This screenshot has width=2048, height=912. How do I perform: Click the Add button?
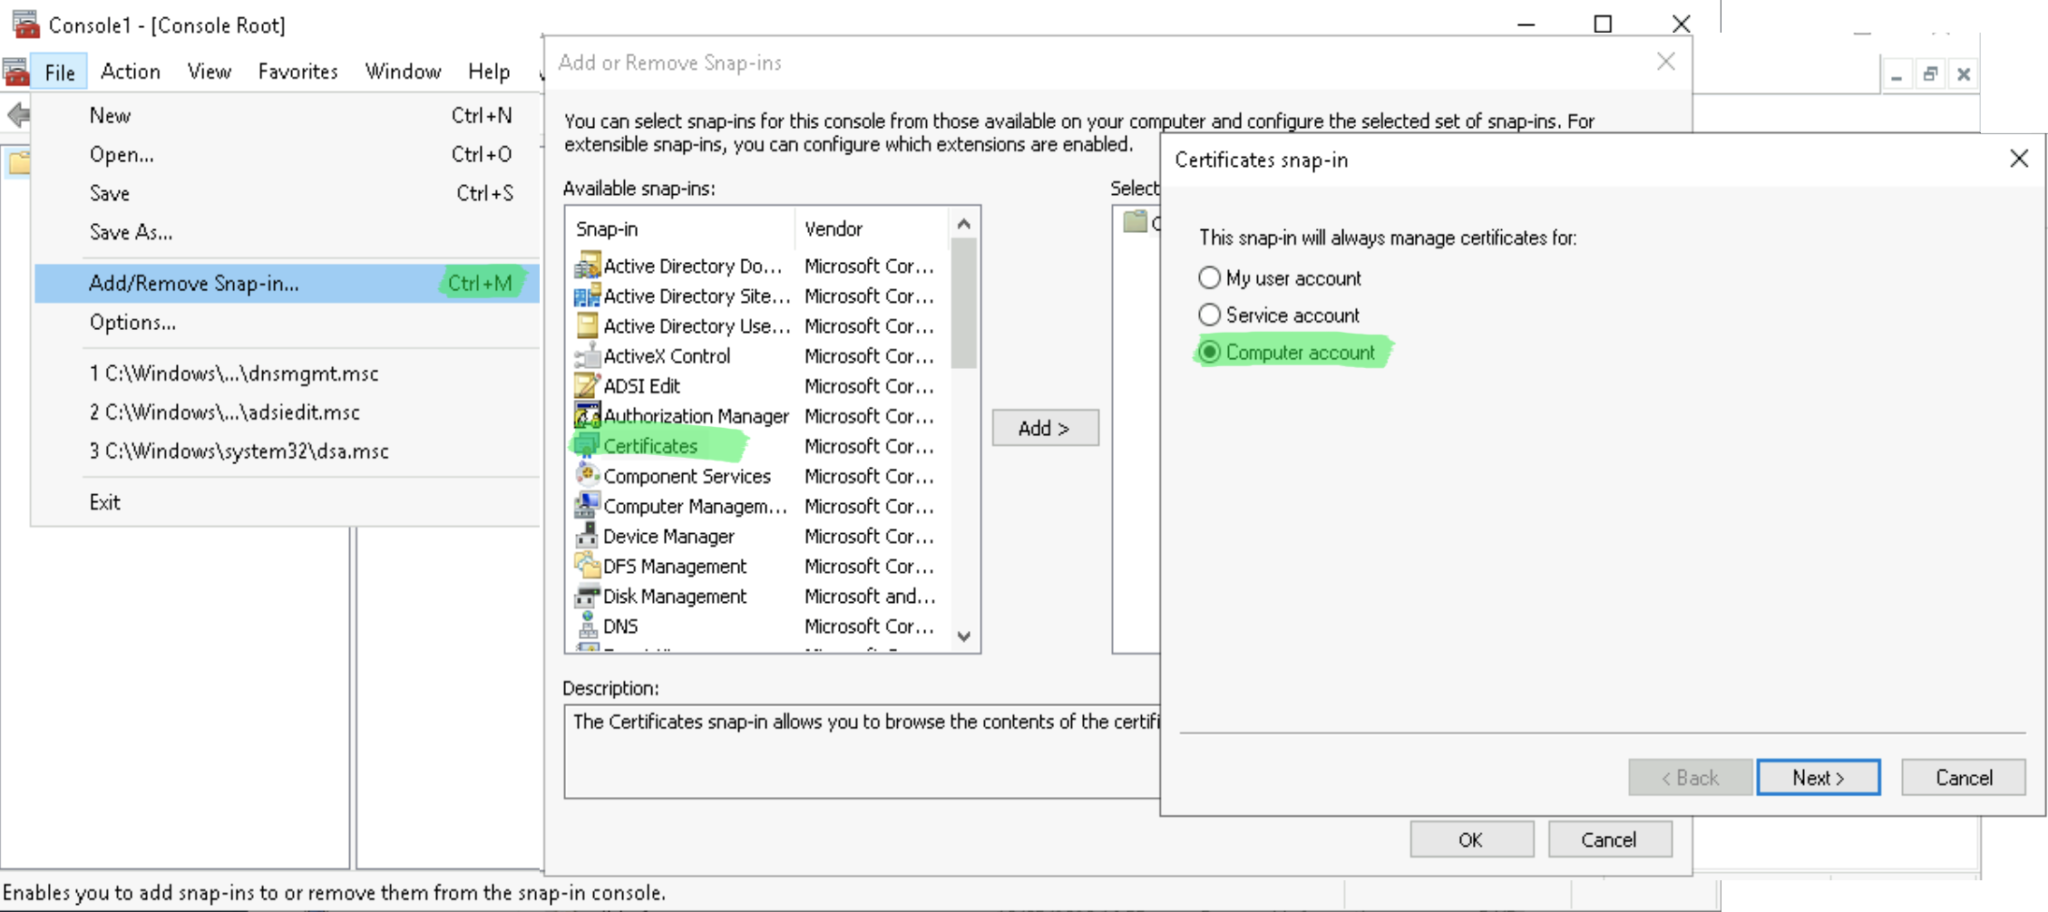click(1044, 428)
